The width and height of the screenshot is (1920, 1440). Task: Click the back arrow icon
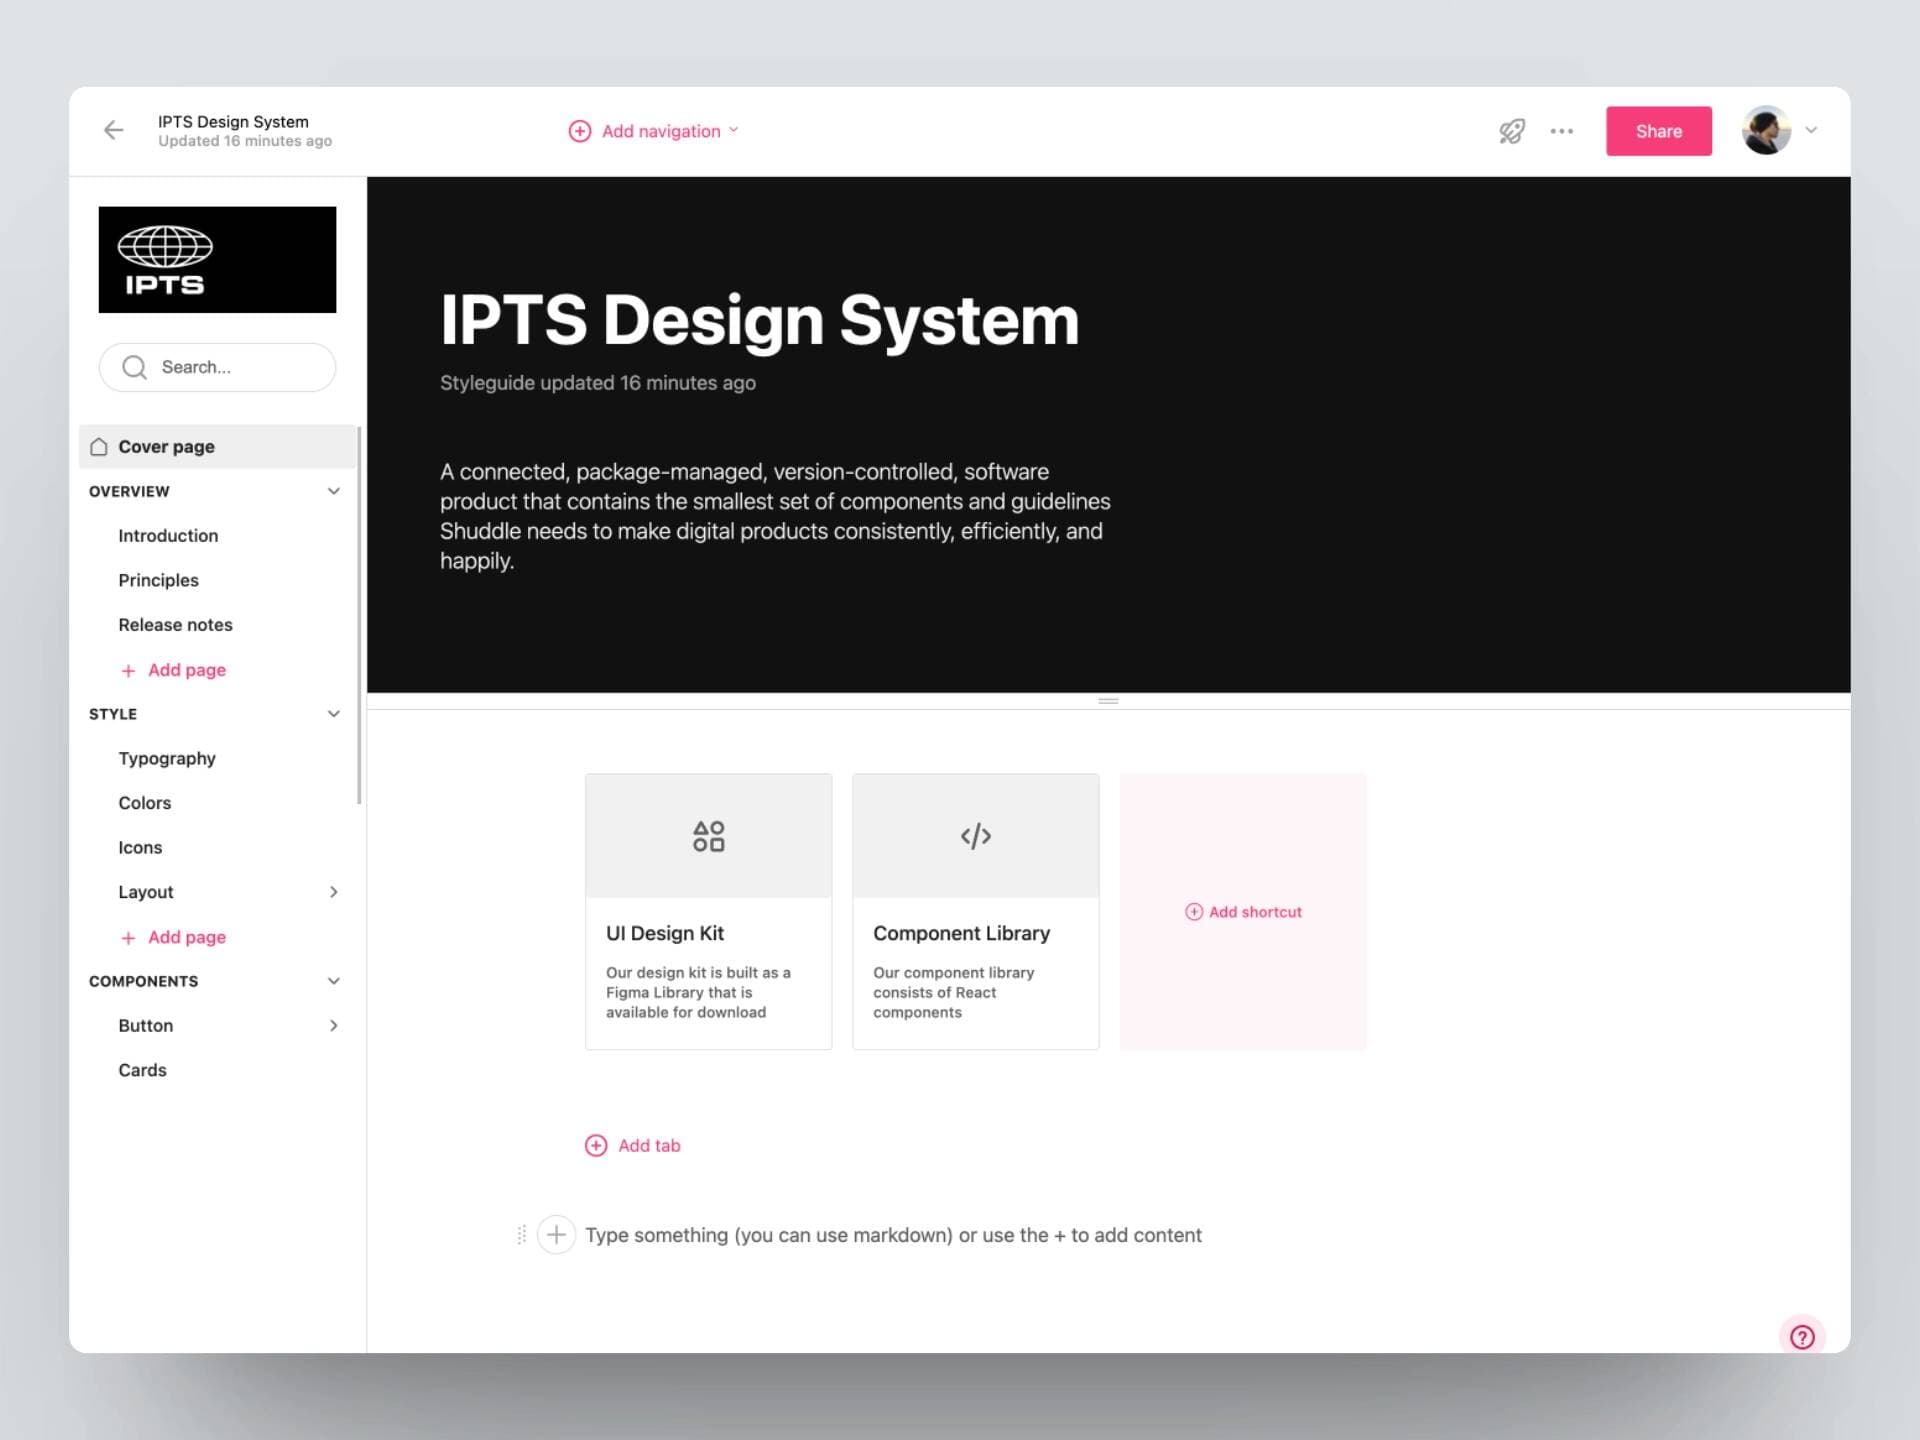coord(114,130)
